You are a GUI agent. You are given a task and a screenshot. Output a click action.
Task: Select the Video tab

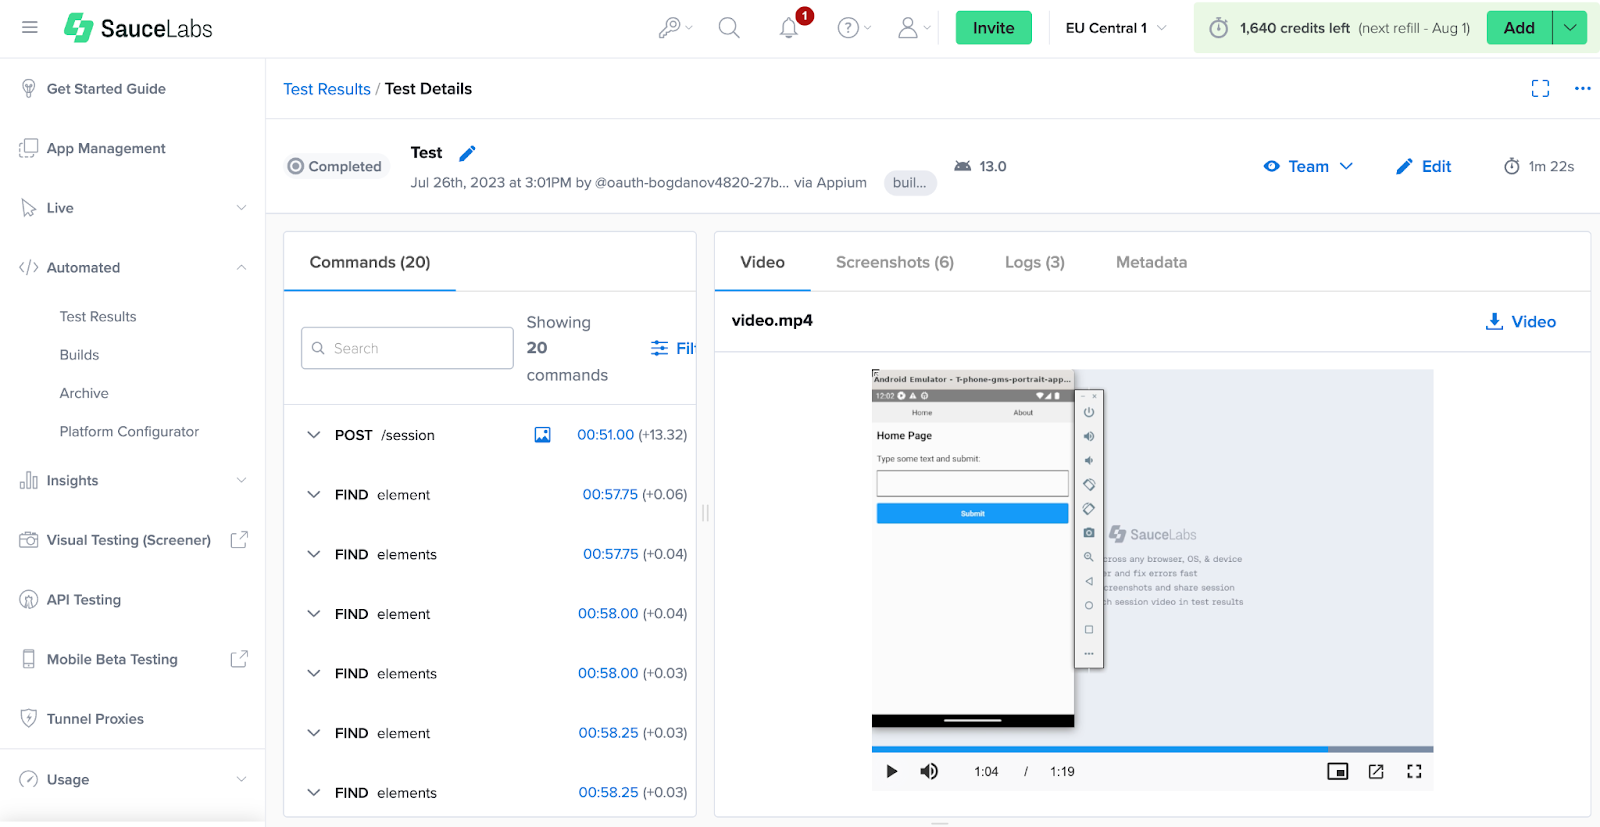[762, 262]
